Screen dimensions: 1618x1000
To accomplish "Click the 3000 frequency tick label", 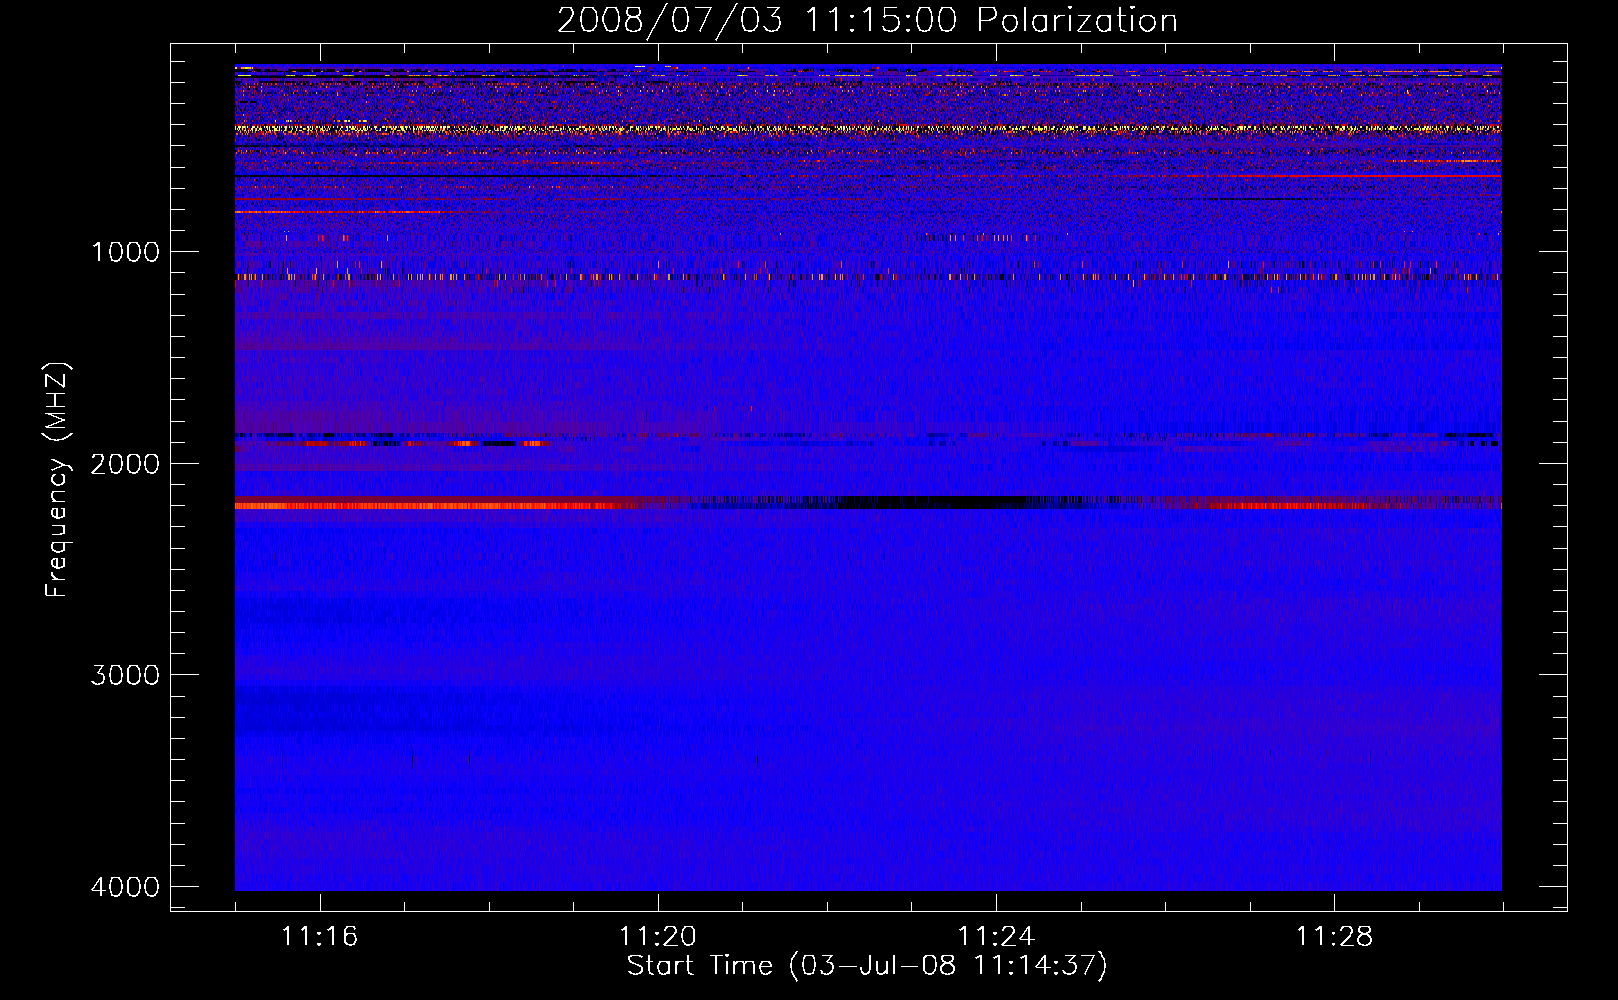I will click(x=125, y=675).
